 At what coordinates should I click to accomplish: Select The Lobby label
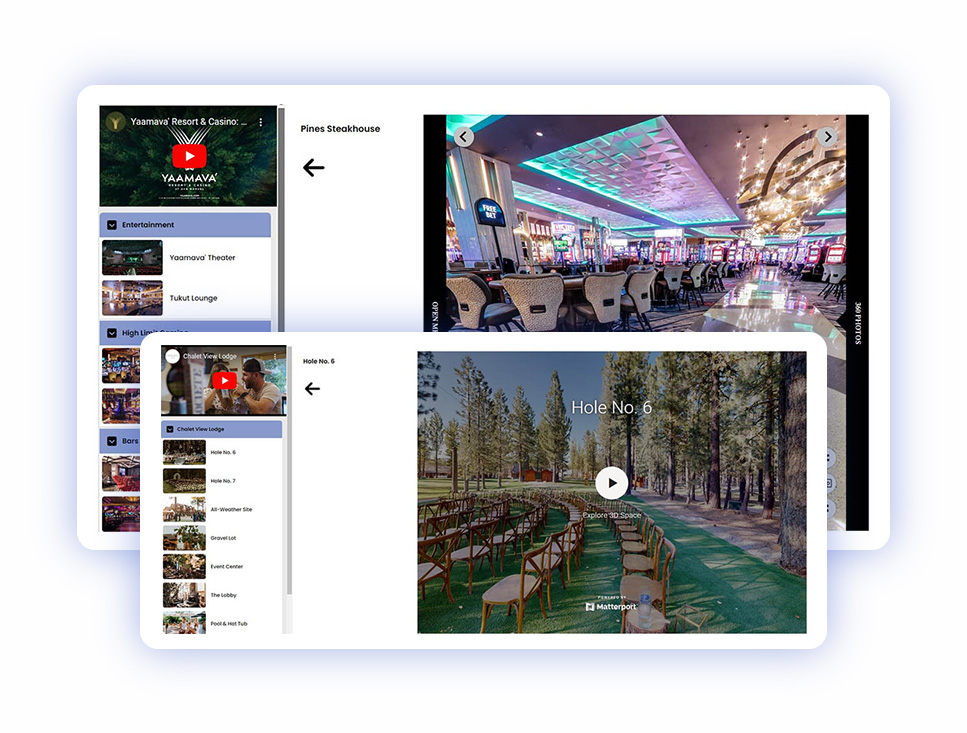click(223, 596)
